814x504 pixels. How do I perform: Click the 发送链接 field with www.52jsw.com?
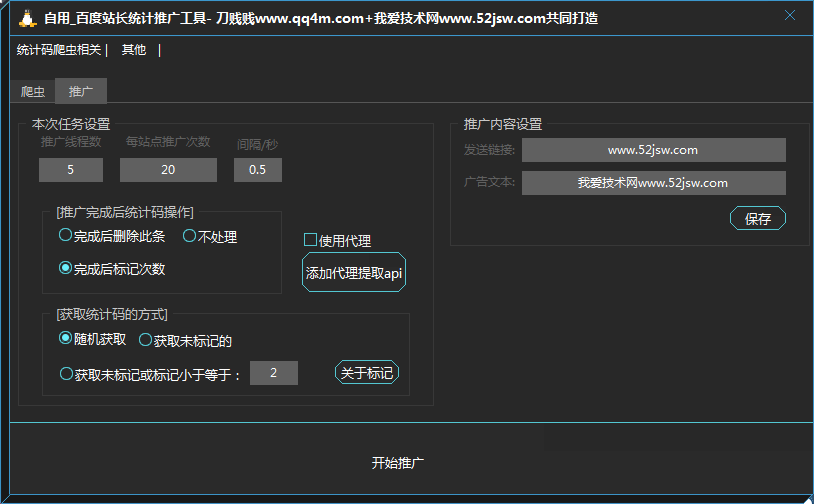[654, 150]
